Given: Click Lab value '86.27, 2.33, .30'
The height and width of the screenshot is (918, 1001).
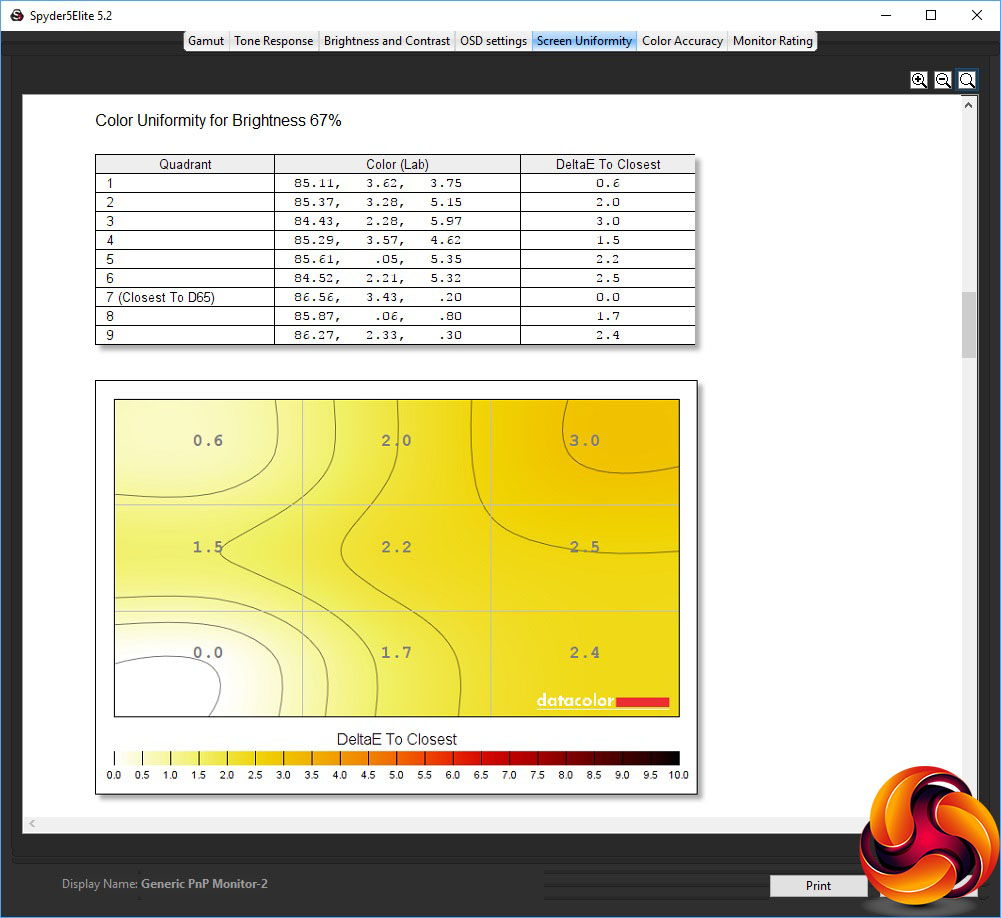Looking at the screenshot, I should coord(378,335).
